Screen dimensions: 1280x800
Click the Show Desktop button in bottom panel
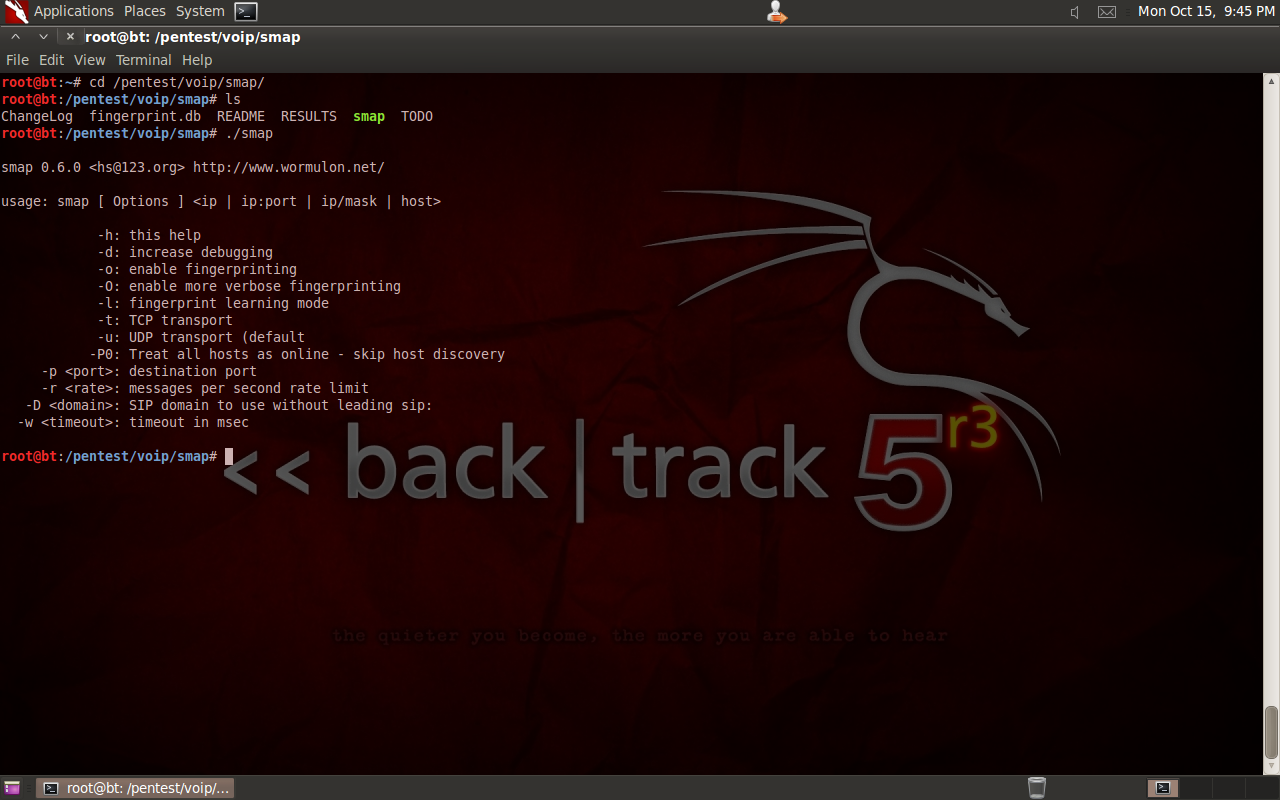12,788
